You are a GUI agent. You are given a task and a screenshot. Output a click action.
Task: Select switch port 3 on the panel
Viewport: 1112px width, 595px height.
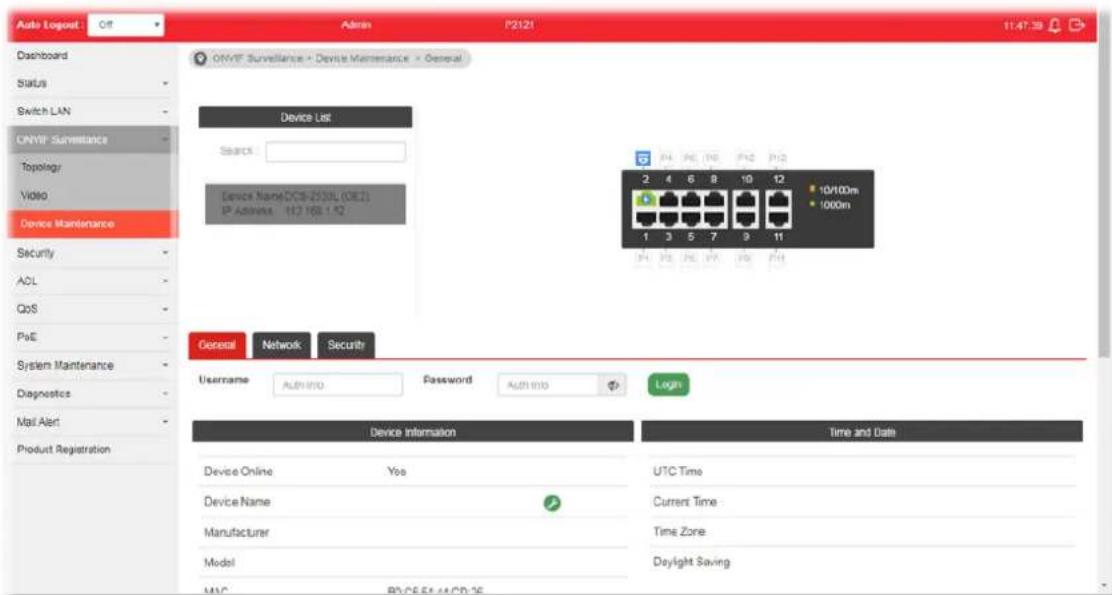667,219
